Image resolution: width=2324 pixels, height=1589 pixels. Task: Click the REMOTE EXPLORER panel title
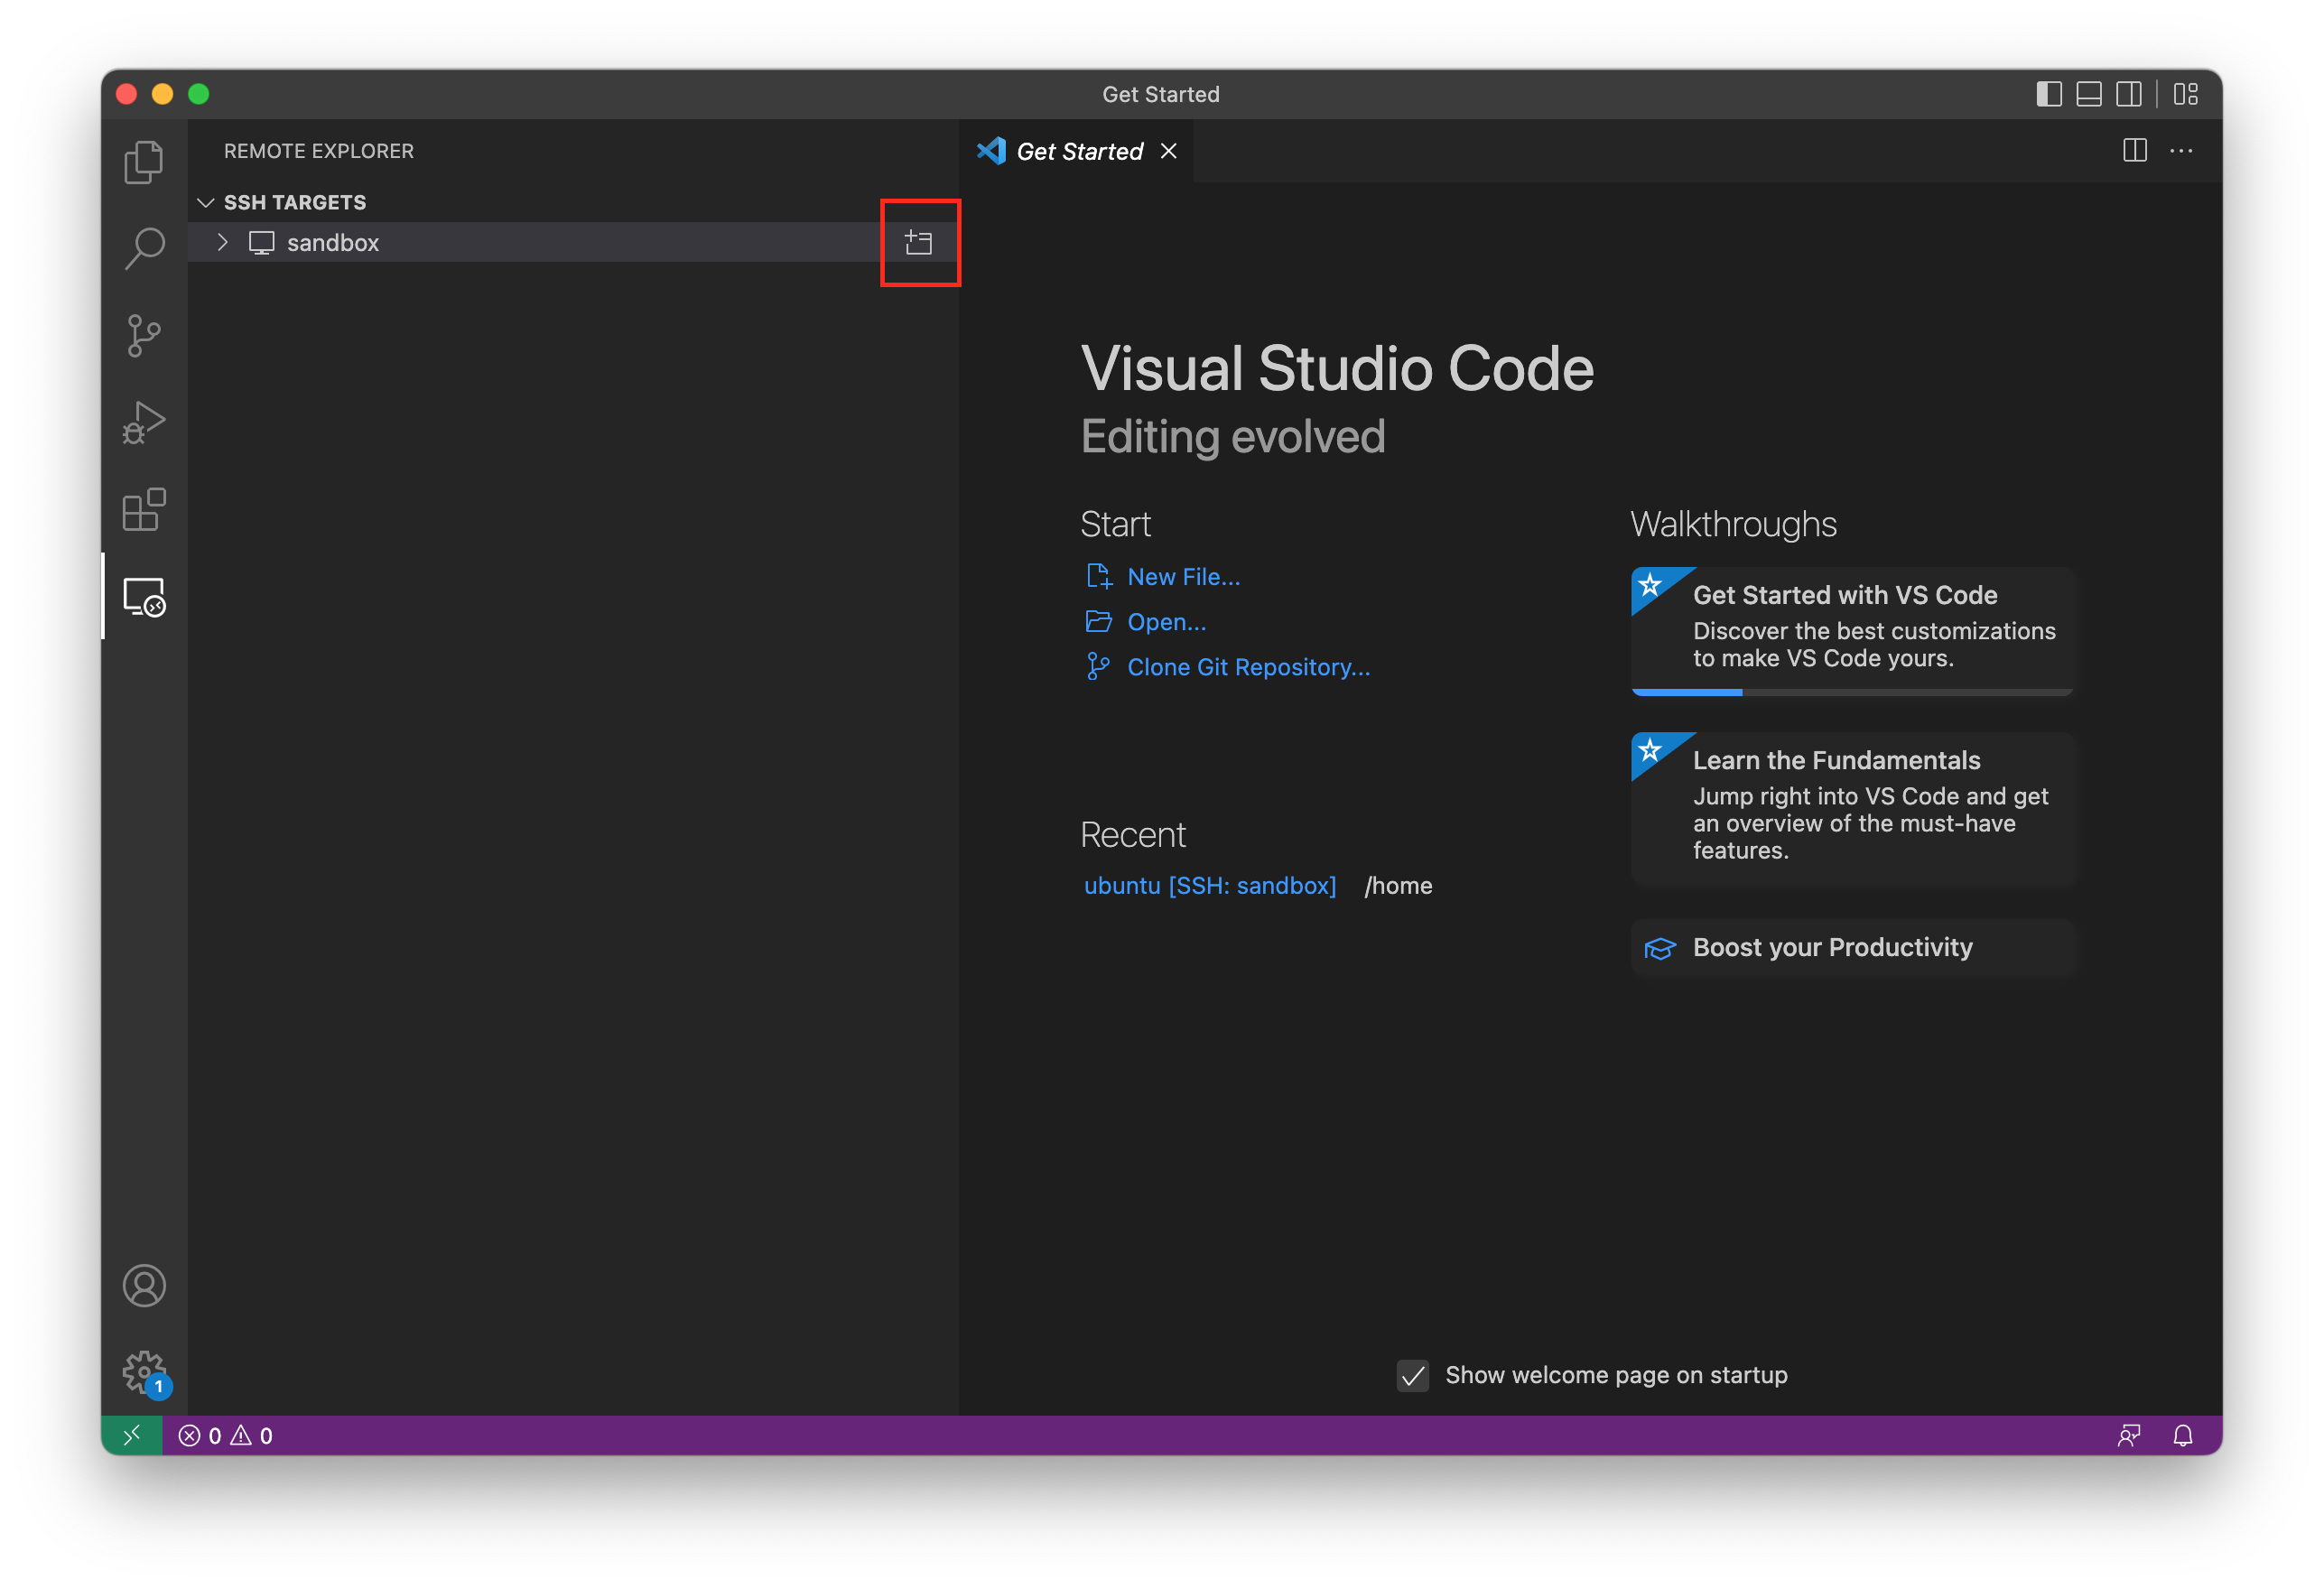click(319, 151)
